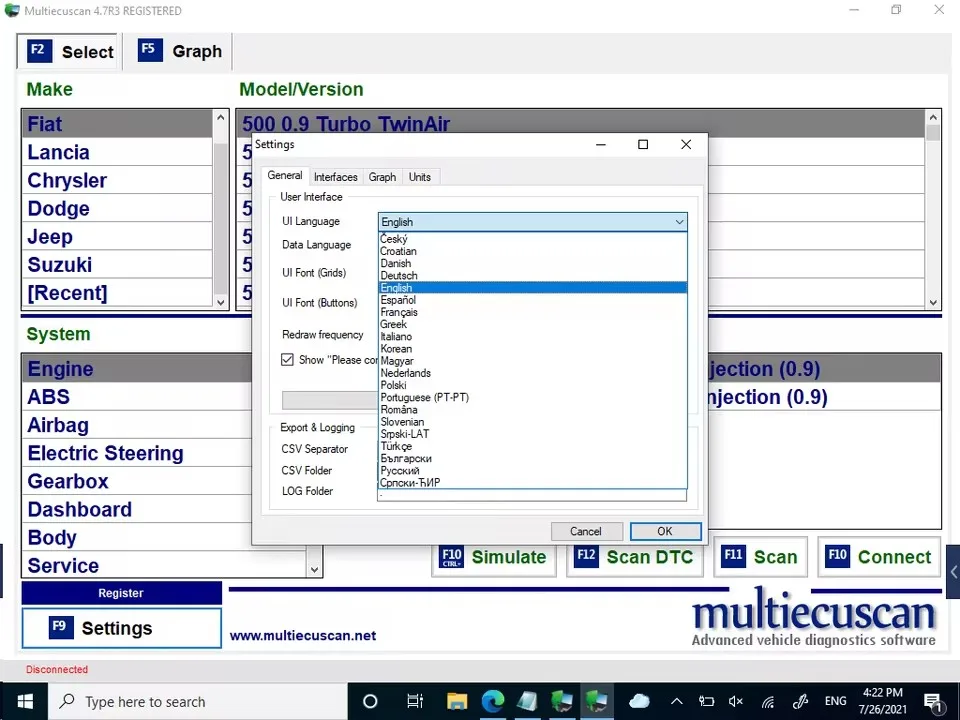The width and height of the screenshot is (960, 720).
Task: Choose Deutsch from the language list
Action: [x=399, y=276]
